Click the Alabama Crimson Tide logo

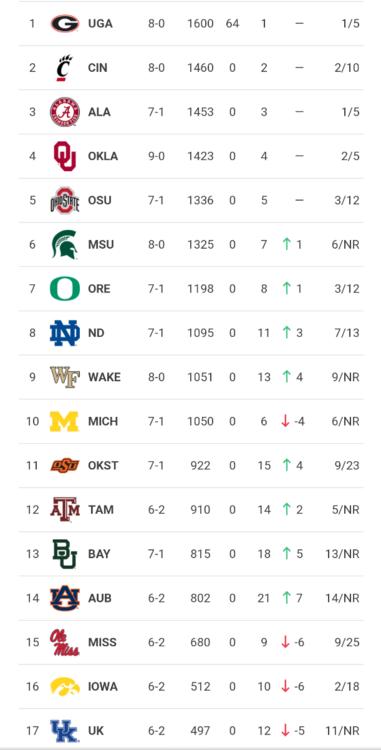click(65, 112)
